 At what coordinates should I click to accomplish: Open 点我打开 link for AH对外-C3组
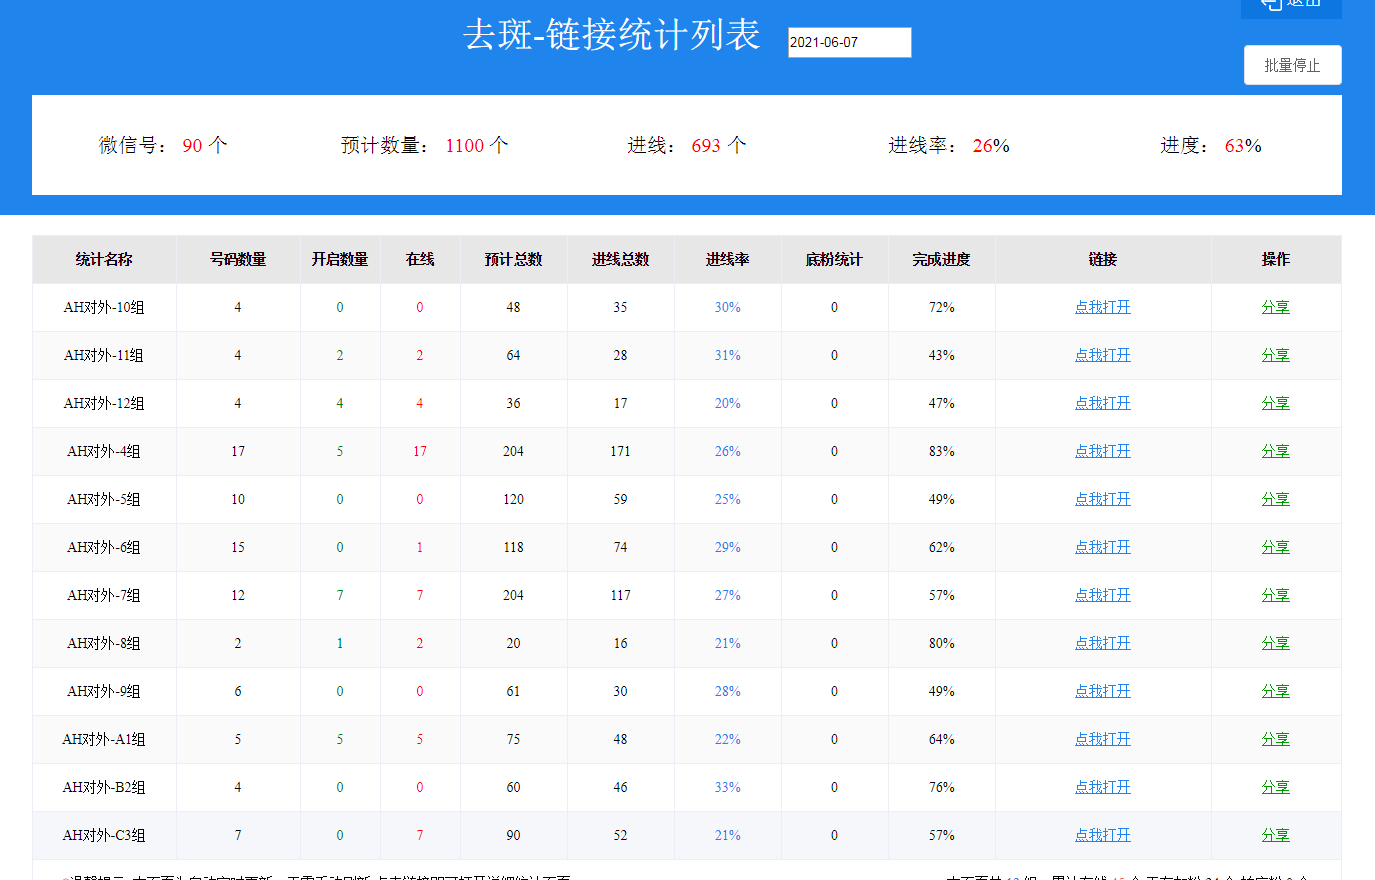pyautogui.click(x=1102, y=835)
